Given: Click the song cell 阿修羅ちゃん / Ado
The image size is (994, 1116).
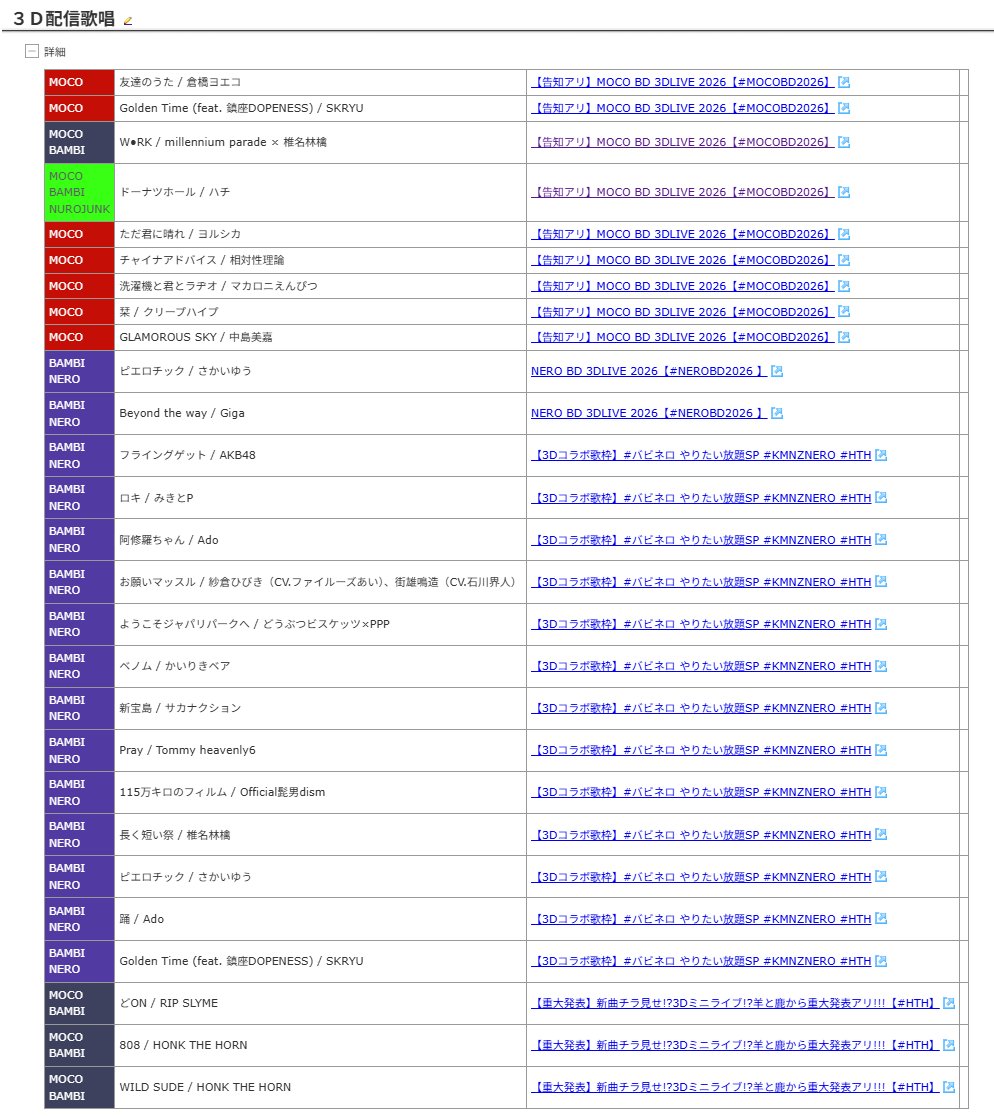Looking at the screenshot, I should click(320, 539).
